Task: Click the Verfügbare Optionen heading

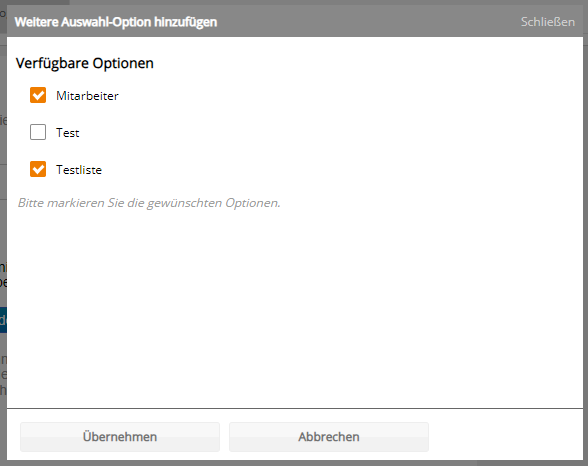Action: point(85,63)
